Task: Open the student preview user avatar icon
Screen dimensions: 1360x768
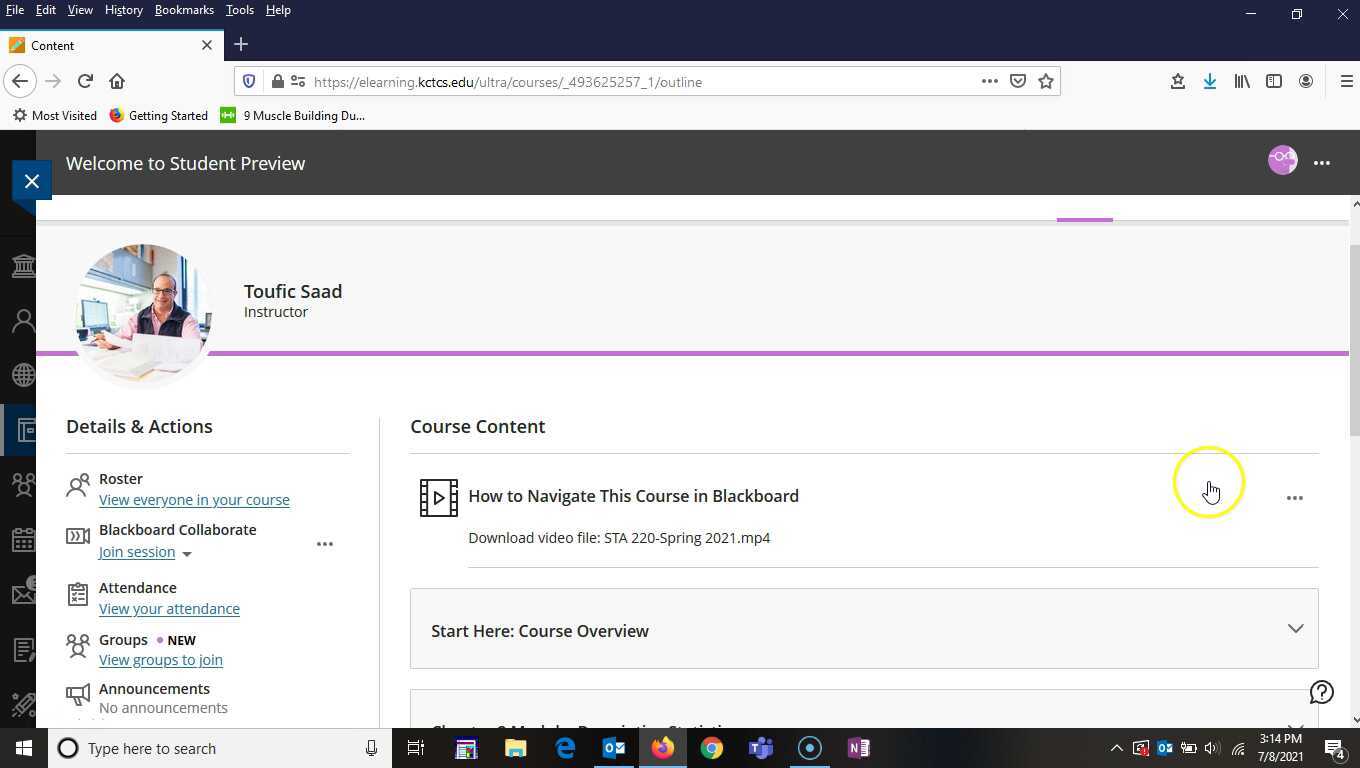Action: 1282,160
